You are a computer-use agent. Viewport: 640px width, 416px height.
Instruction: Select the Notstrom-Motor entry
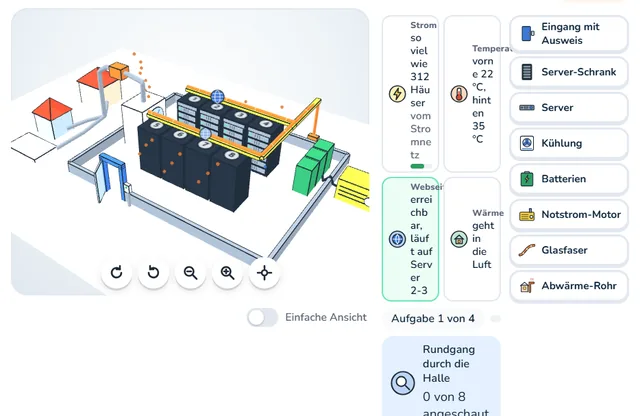(569, 215)
